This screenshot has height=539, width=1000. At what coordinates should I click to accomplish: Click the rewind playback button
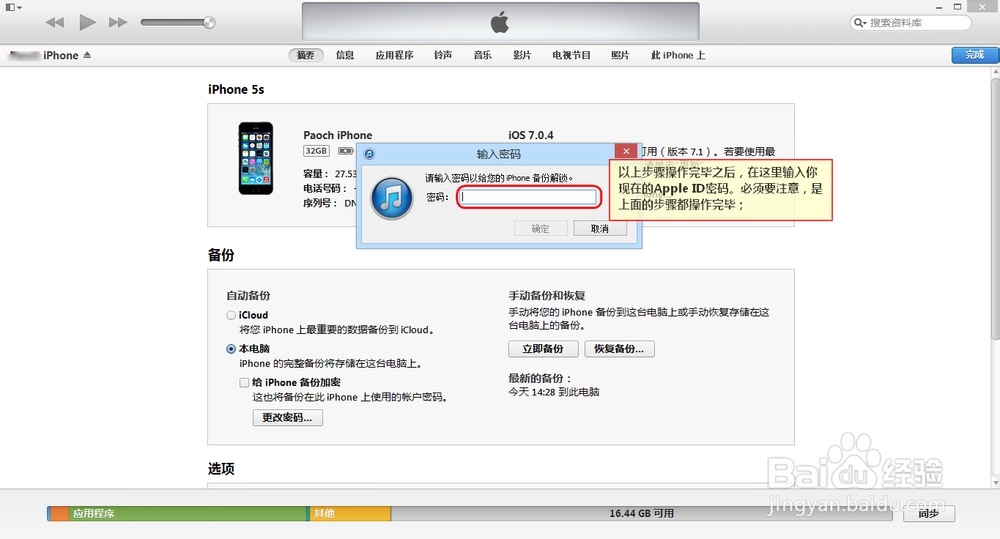pyautogui.click(x=55, y=22)
